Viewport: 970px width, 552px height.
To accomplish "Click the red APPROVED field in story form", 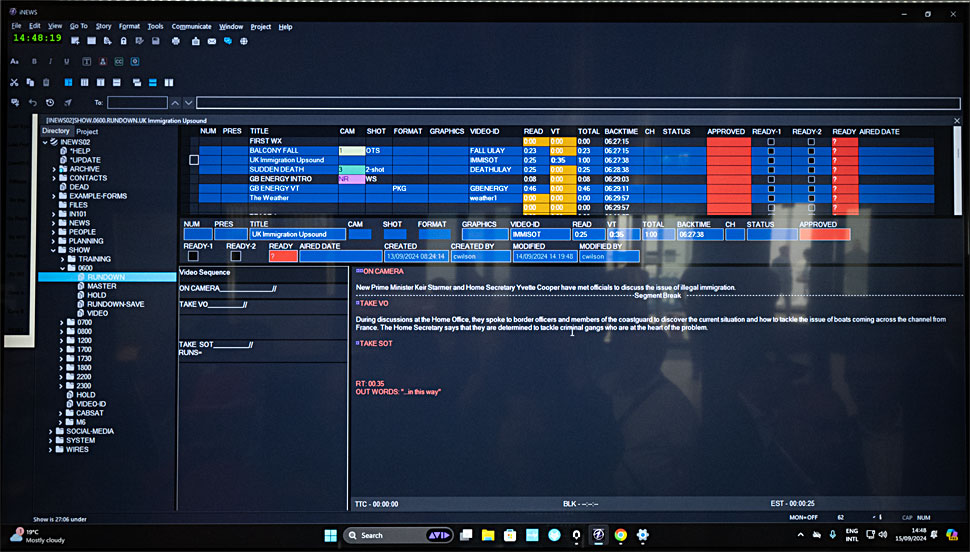I will (824, 235).
